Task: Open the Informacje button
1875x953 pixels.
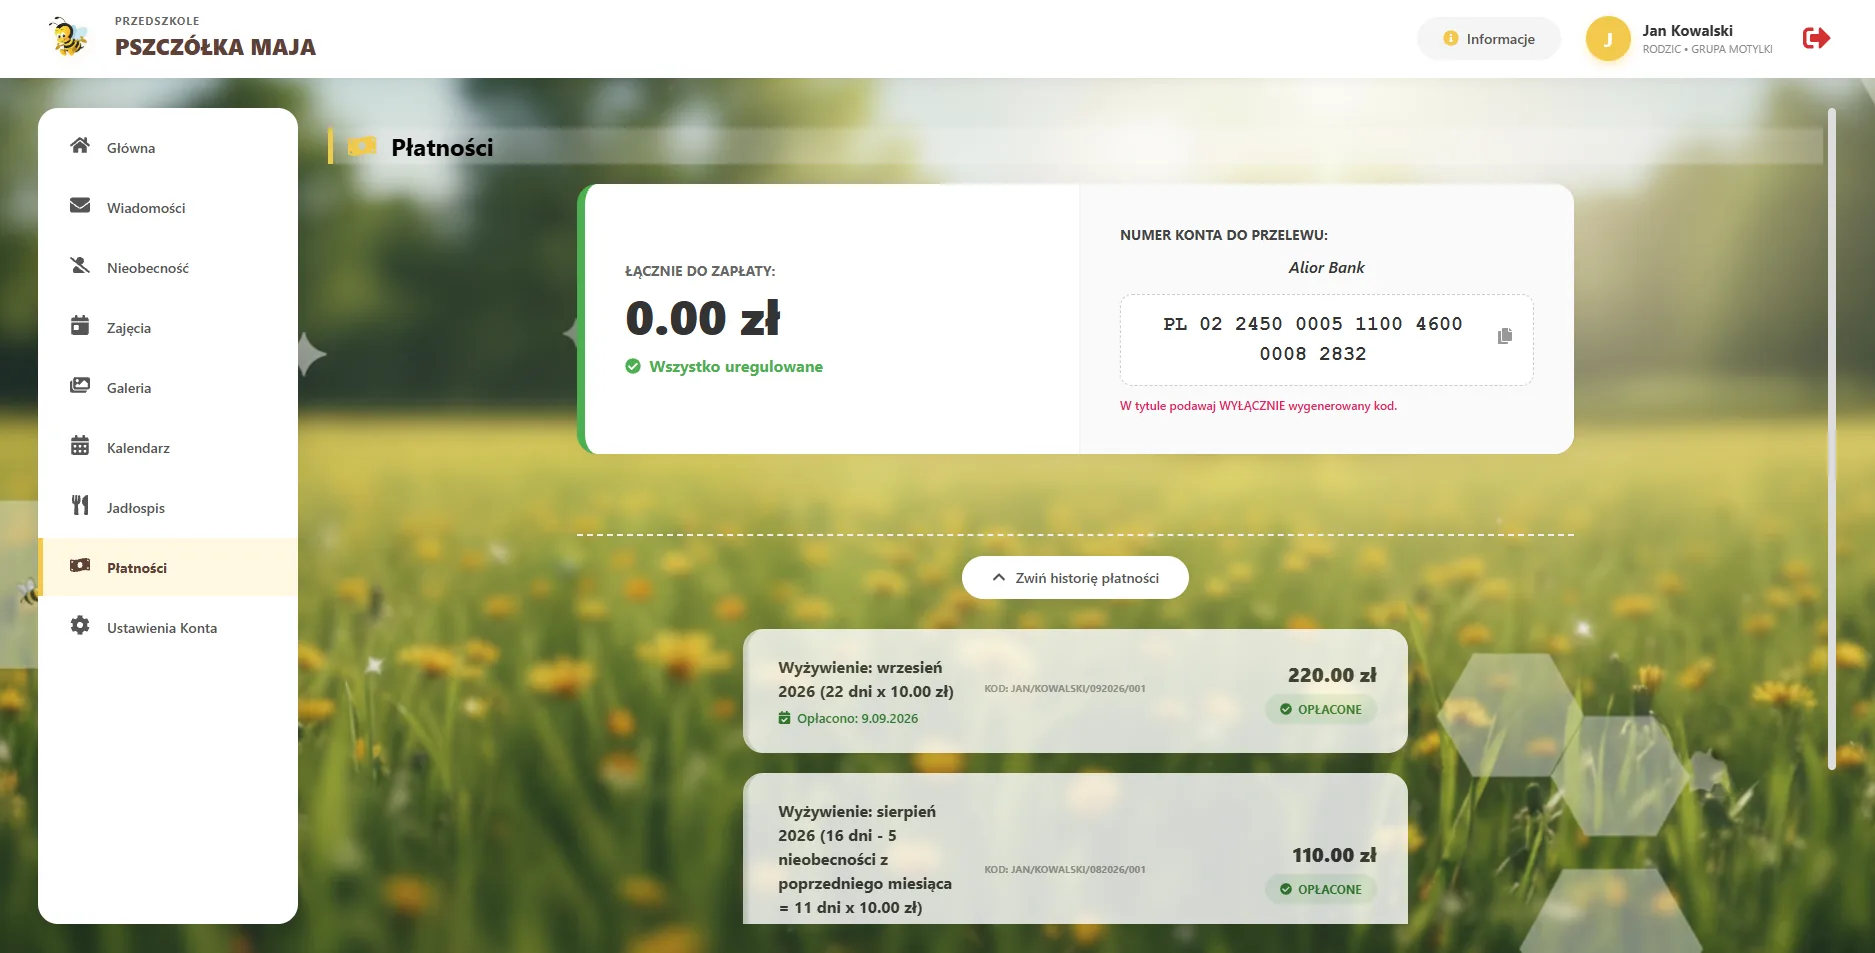Action: click(1488, 39)
